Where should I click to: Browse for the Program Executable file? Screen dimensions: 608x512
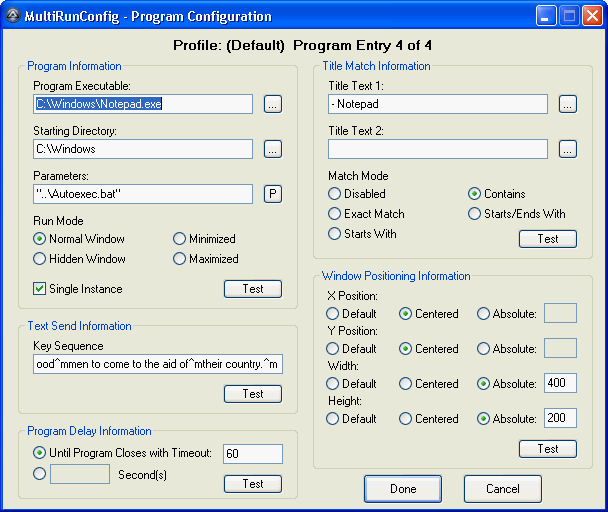pos(273,104)
